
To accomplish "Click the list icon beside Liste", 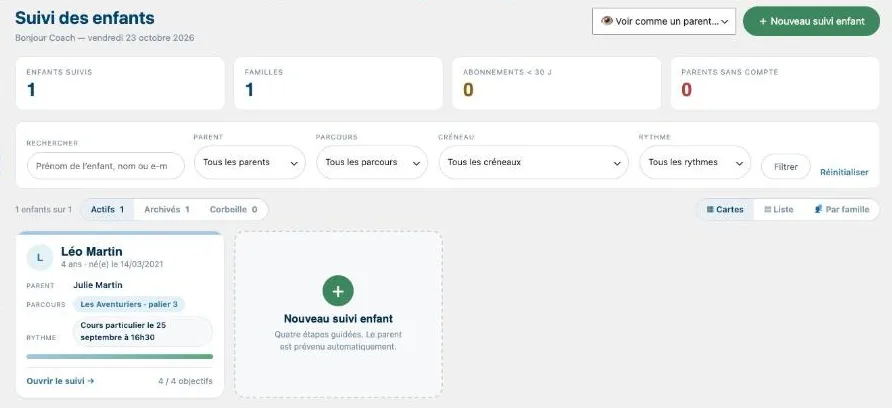I will click(x=767, y=209).
